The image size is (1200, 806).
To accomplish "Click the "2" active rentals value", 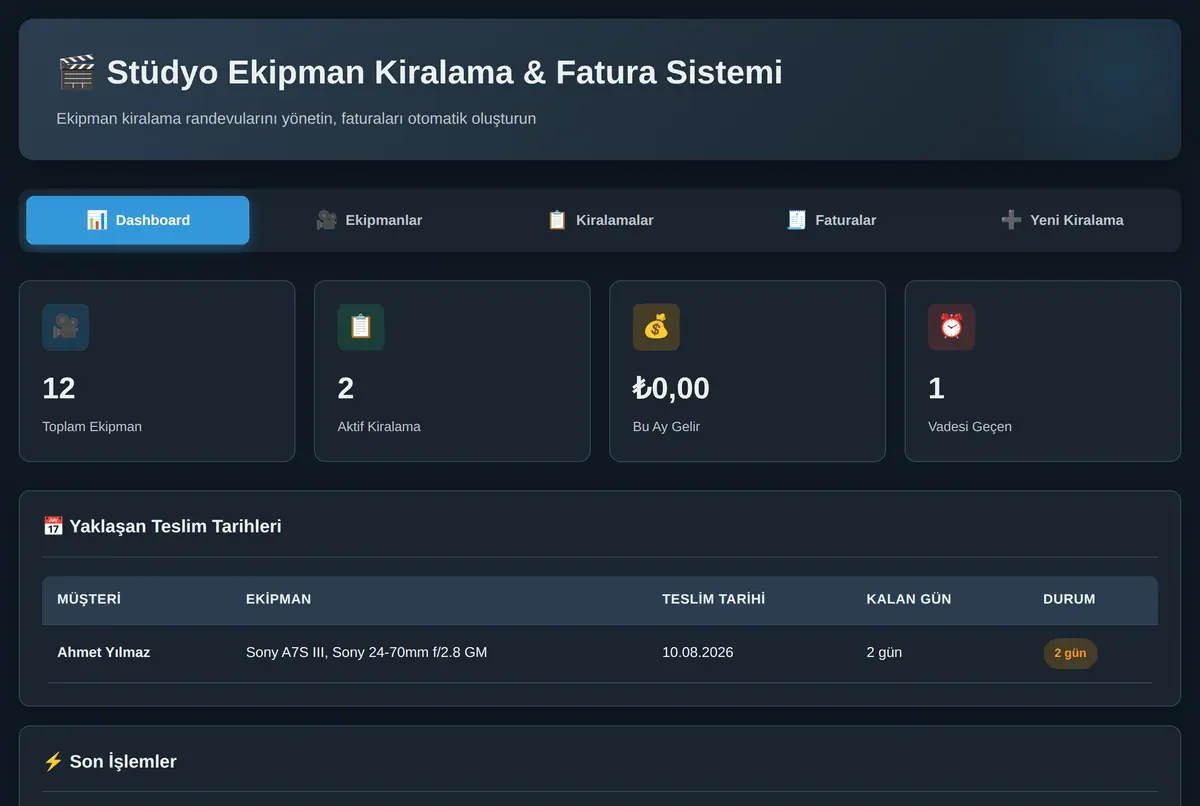I will pyautogui.click(x=346, y=388).
